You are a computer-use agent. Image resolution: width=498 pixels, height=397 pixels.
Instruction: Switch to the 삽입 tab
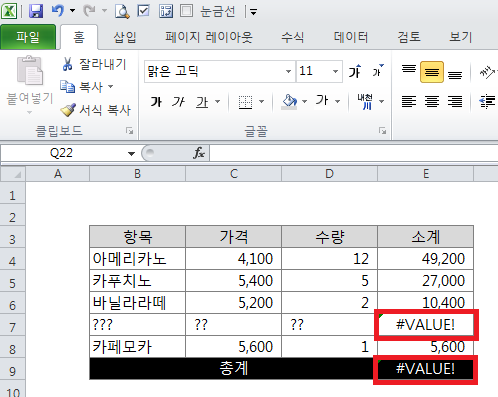point(125,37)
